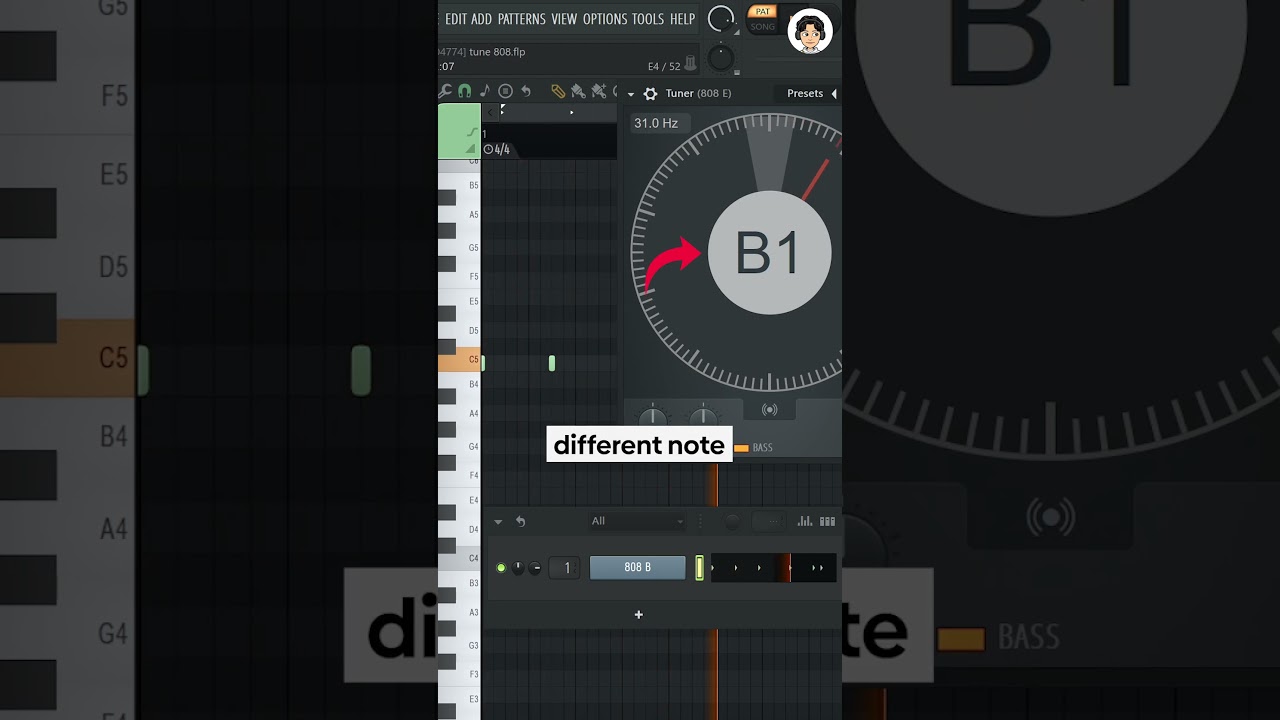Toggle the green magnet snap icon
The width and height of the screenshot is (1280, 720).
[x=465, y=91]
